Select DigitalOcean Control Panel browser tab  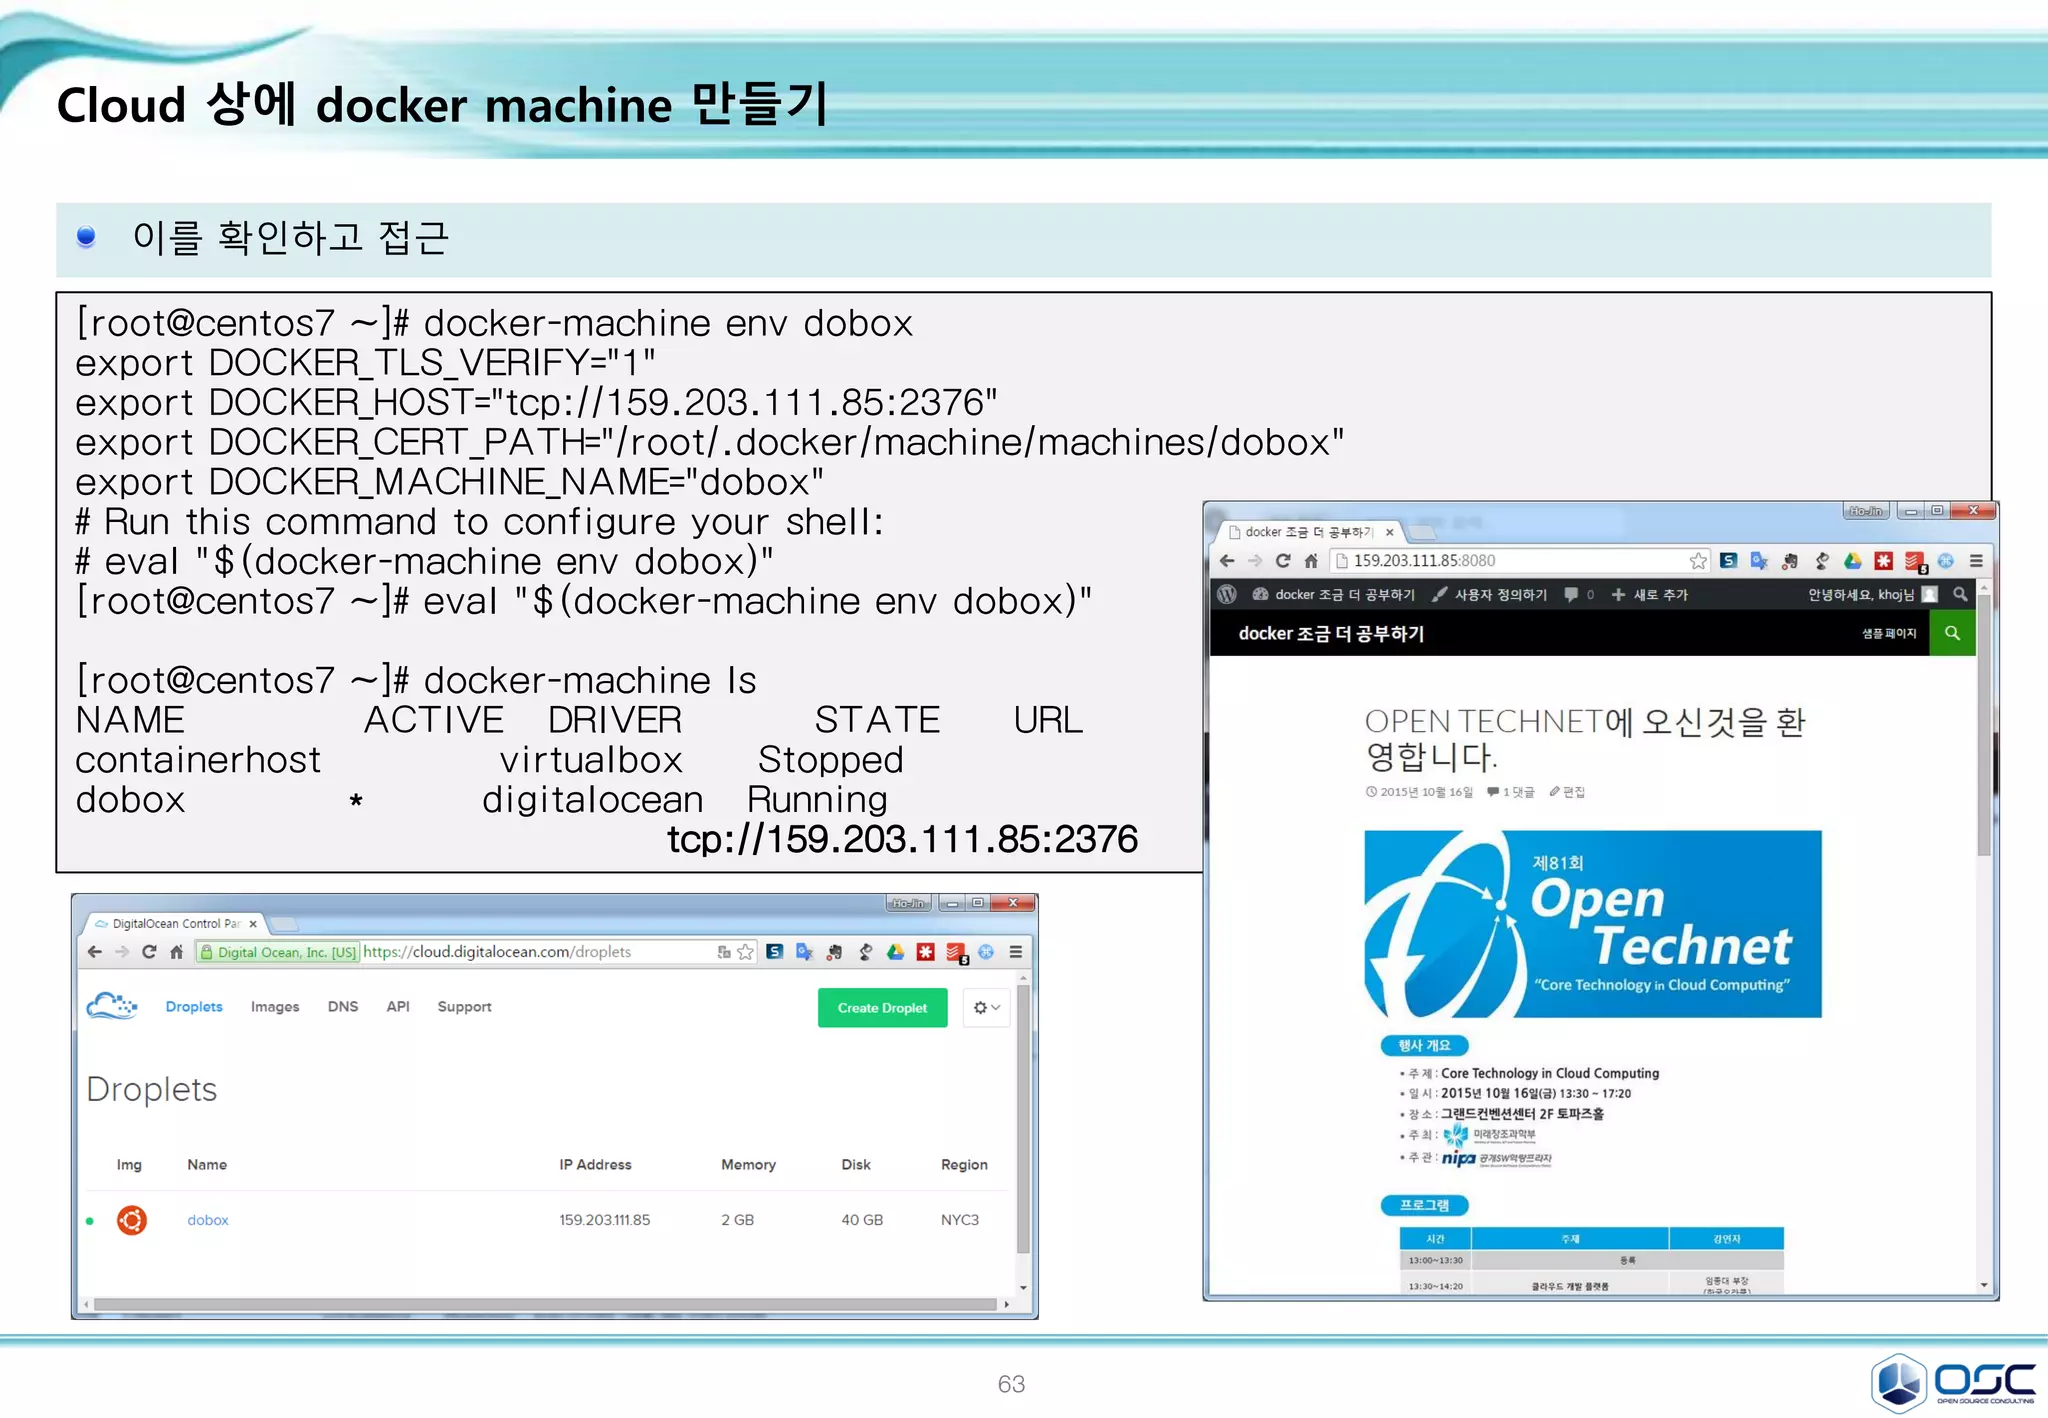(175, 923)
